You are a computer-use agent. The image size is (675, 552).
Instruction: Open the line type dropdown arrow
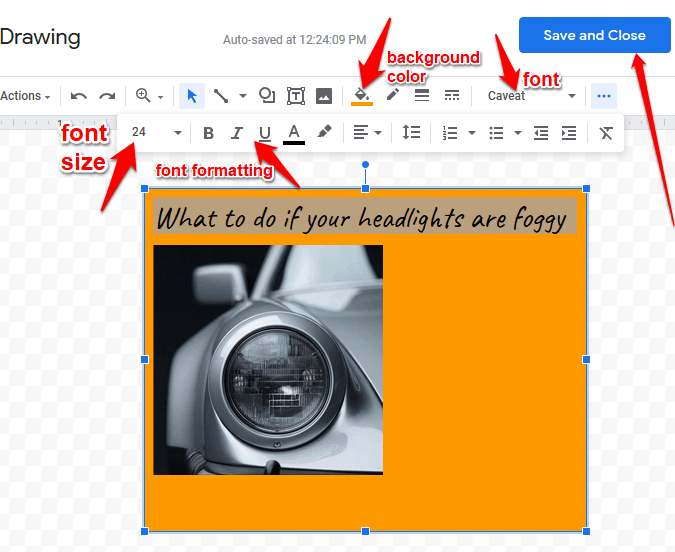point(243,96)
